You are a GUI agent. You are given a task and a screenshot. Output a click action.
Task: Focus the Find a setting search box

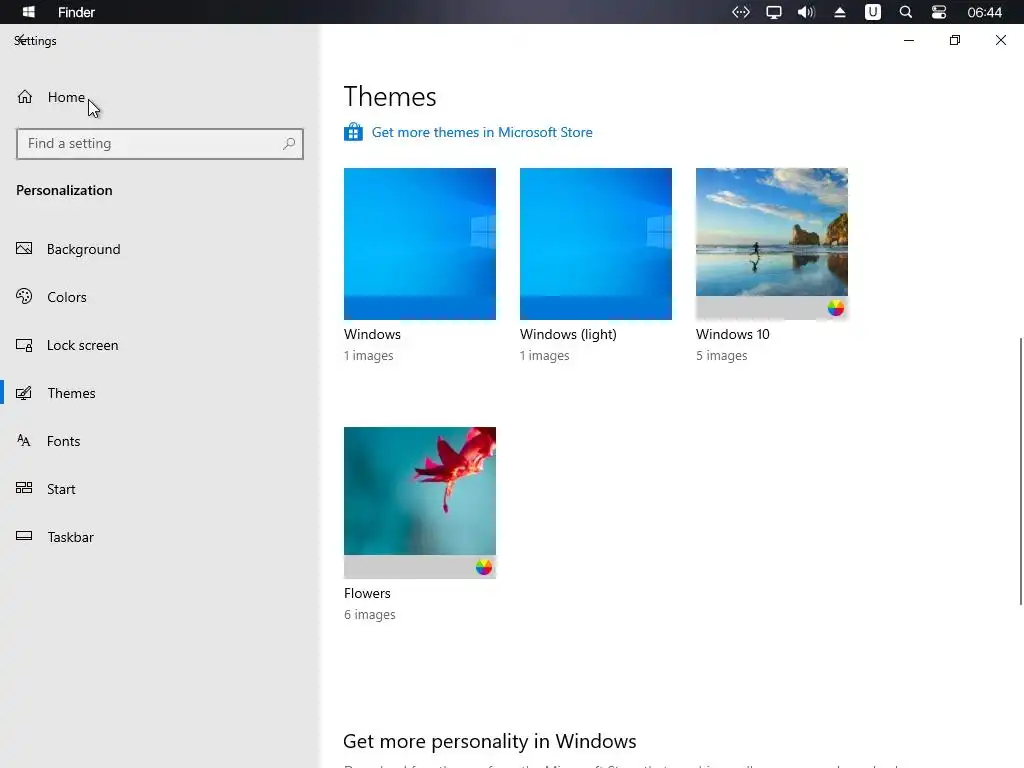tap(160, 144)
